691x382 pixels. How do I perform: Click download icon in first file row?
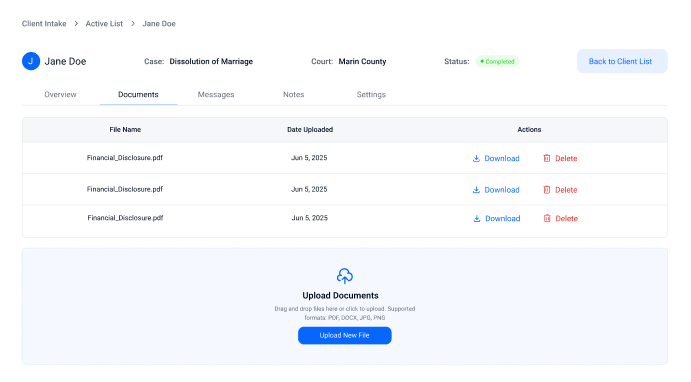click(476, 158)
